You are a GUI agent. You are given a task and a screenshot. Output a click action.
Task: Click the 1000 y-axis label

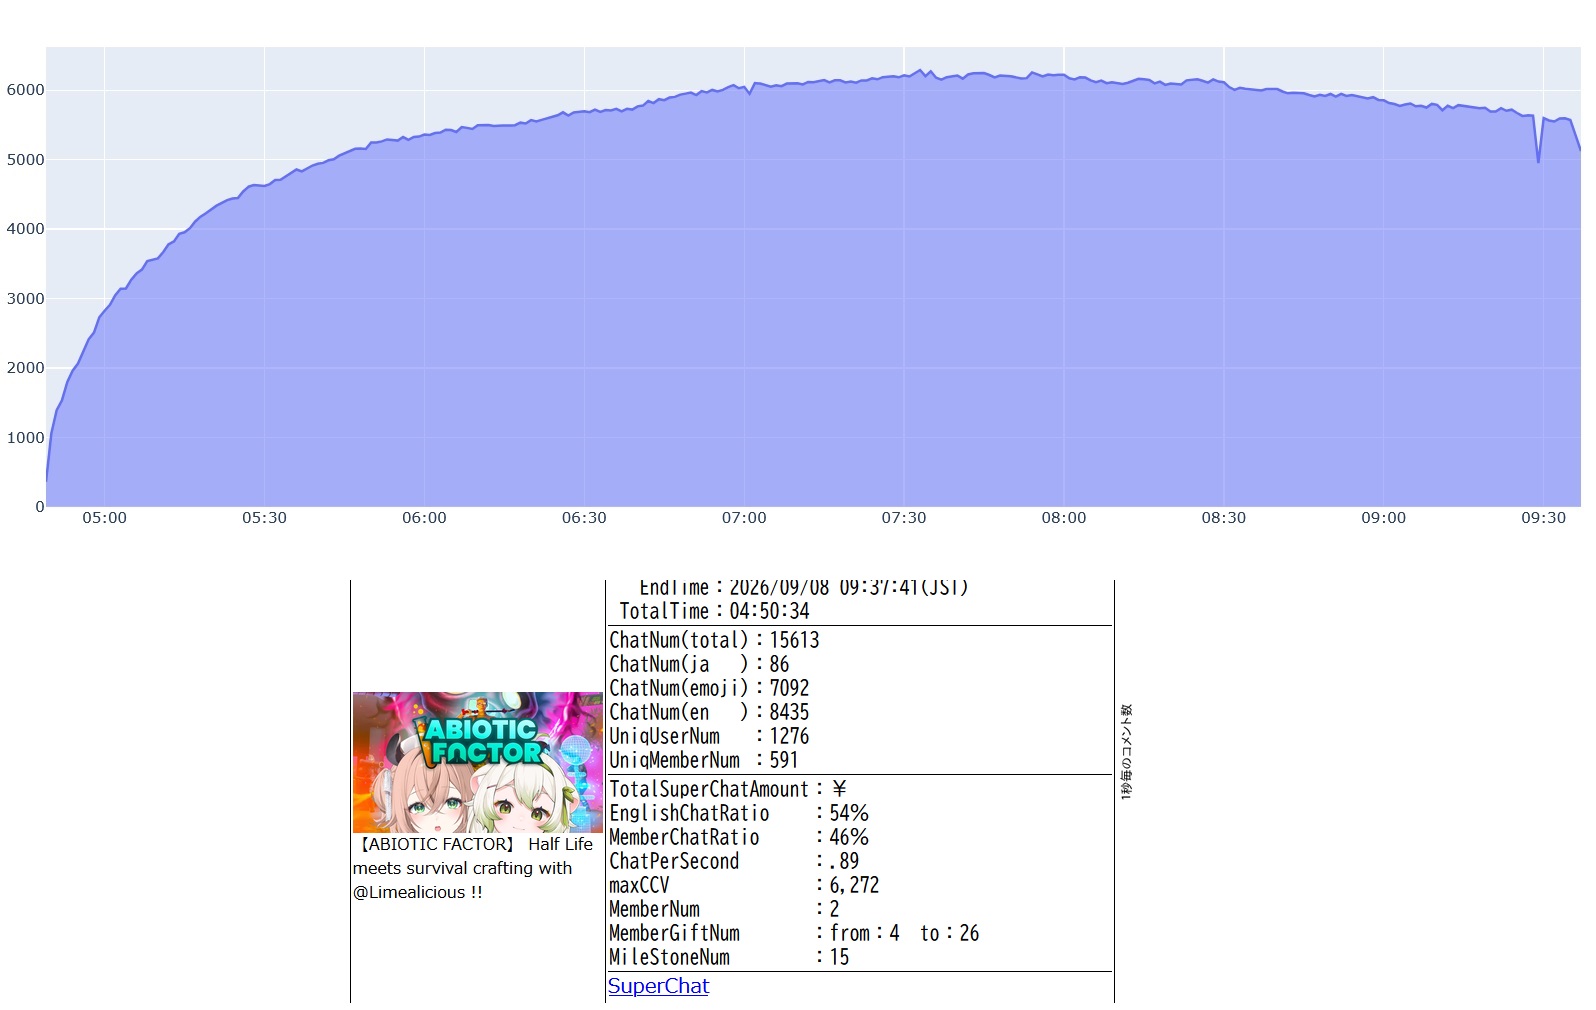click(25, 437)
